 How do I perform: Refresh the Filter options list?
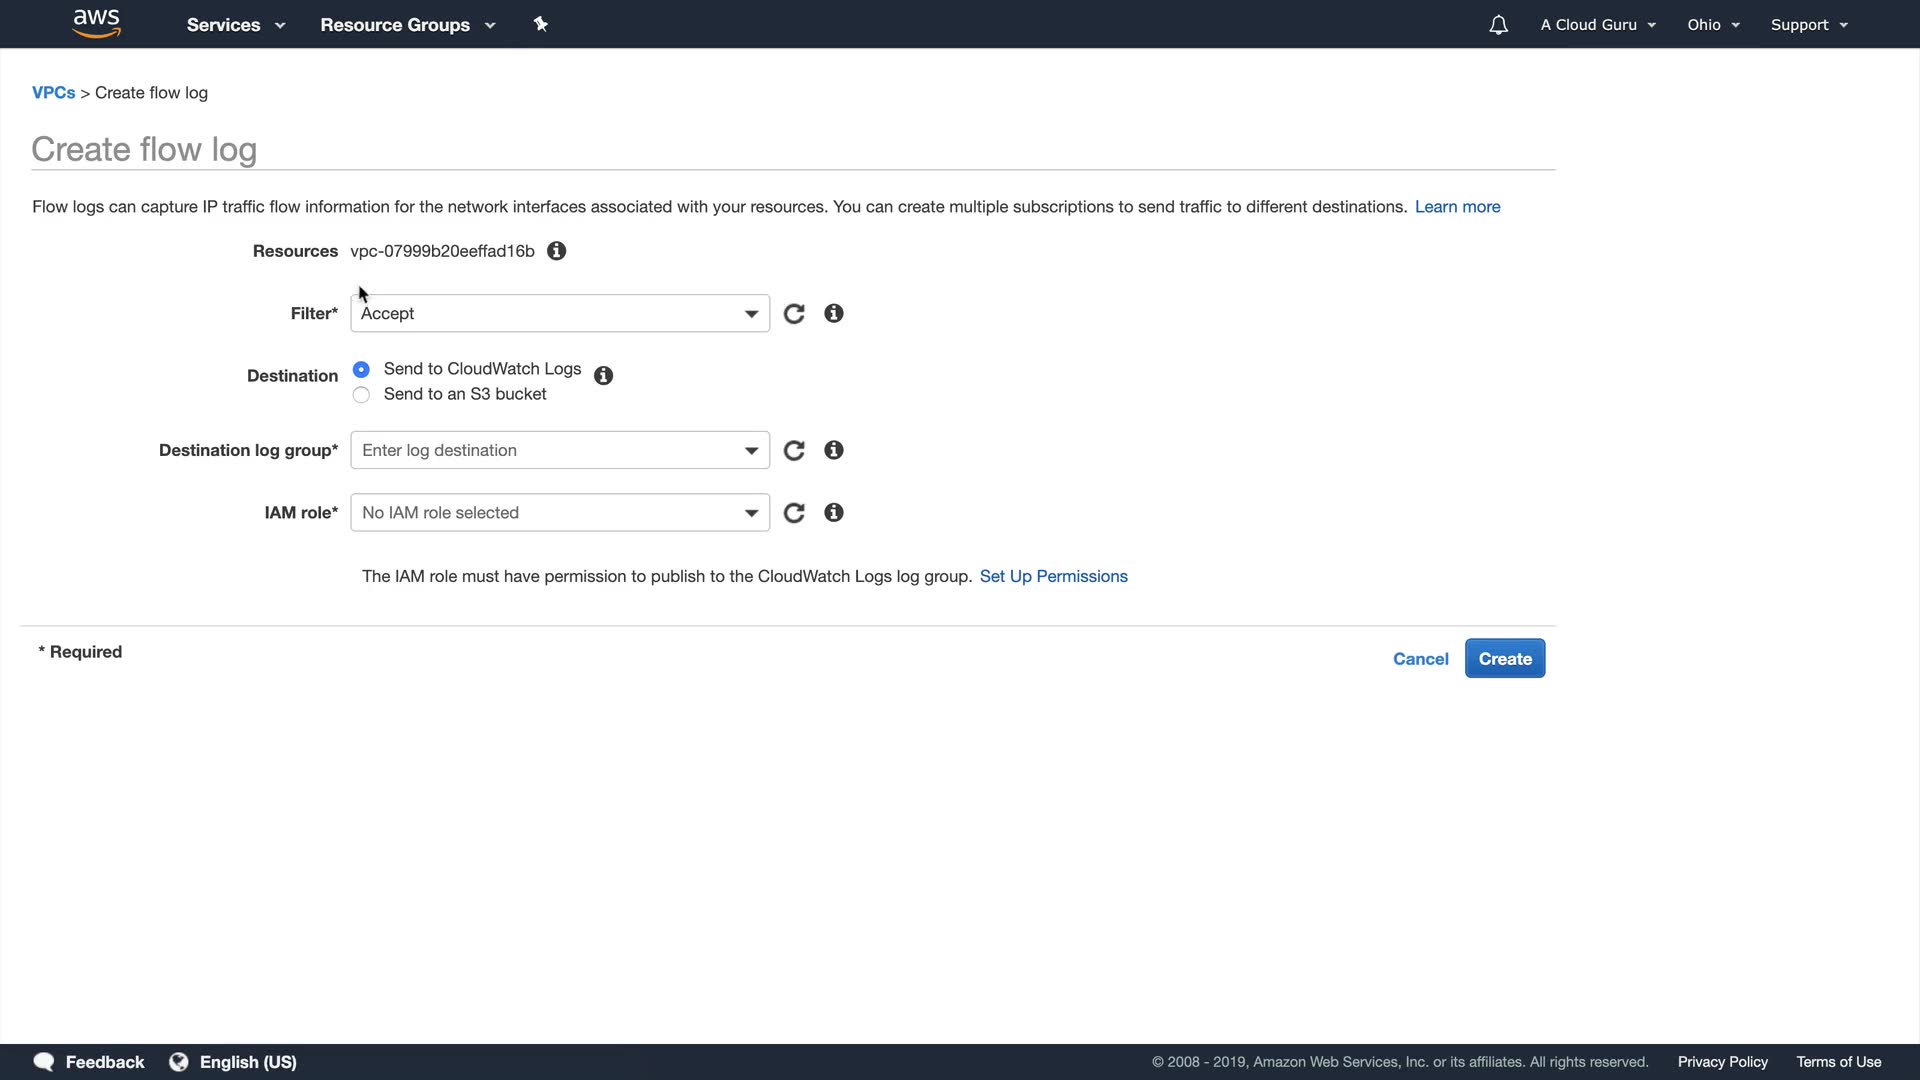(794, 314)
